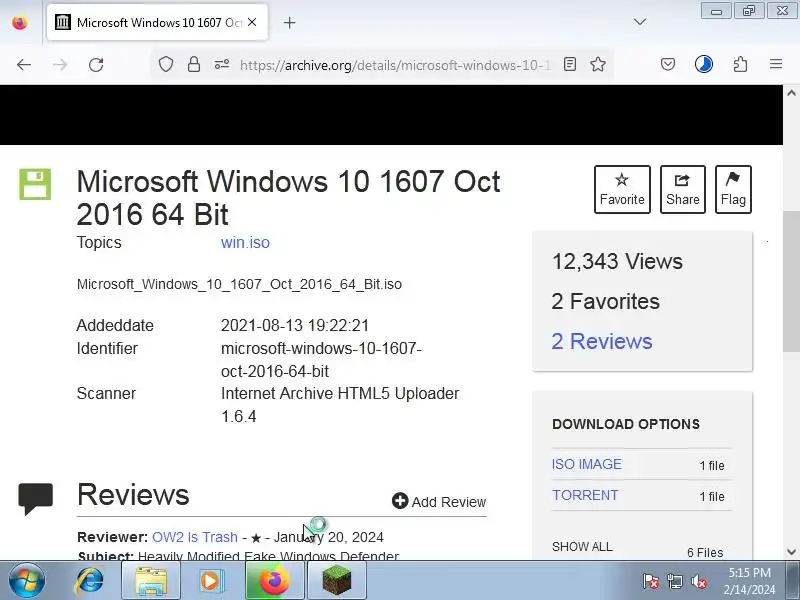800x600 pixels.
Task: Expand the list all tabs chevron
Action: coord(640,22)
